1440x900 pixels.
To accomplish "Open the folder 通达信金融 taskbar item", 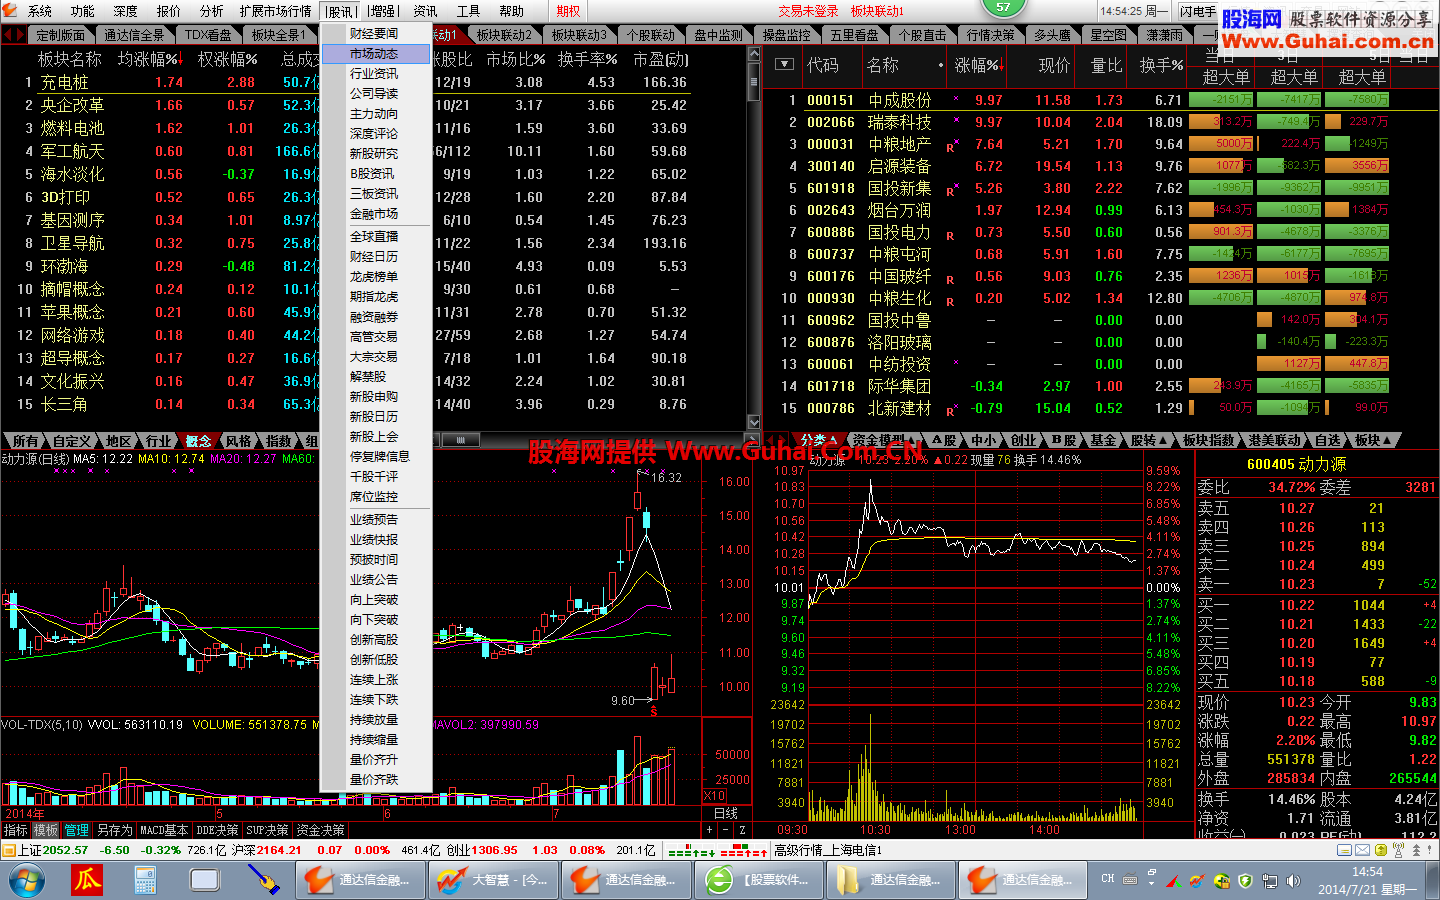I will 890,880.
